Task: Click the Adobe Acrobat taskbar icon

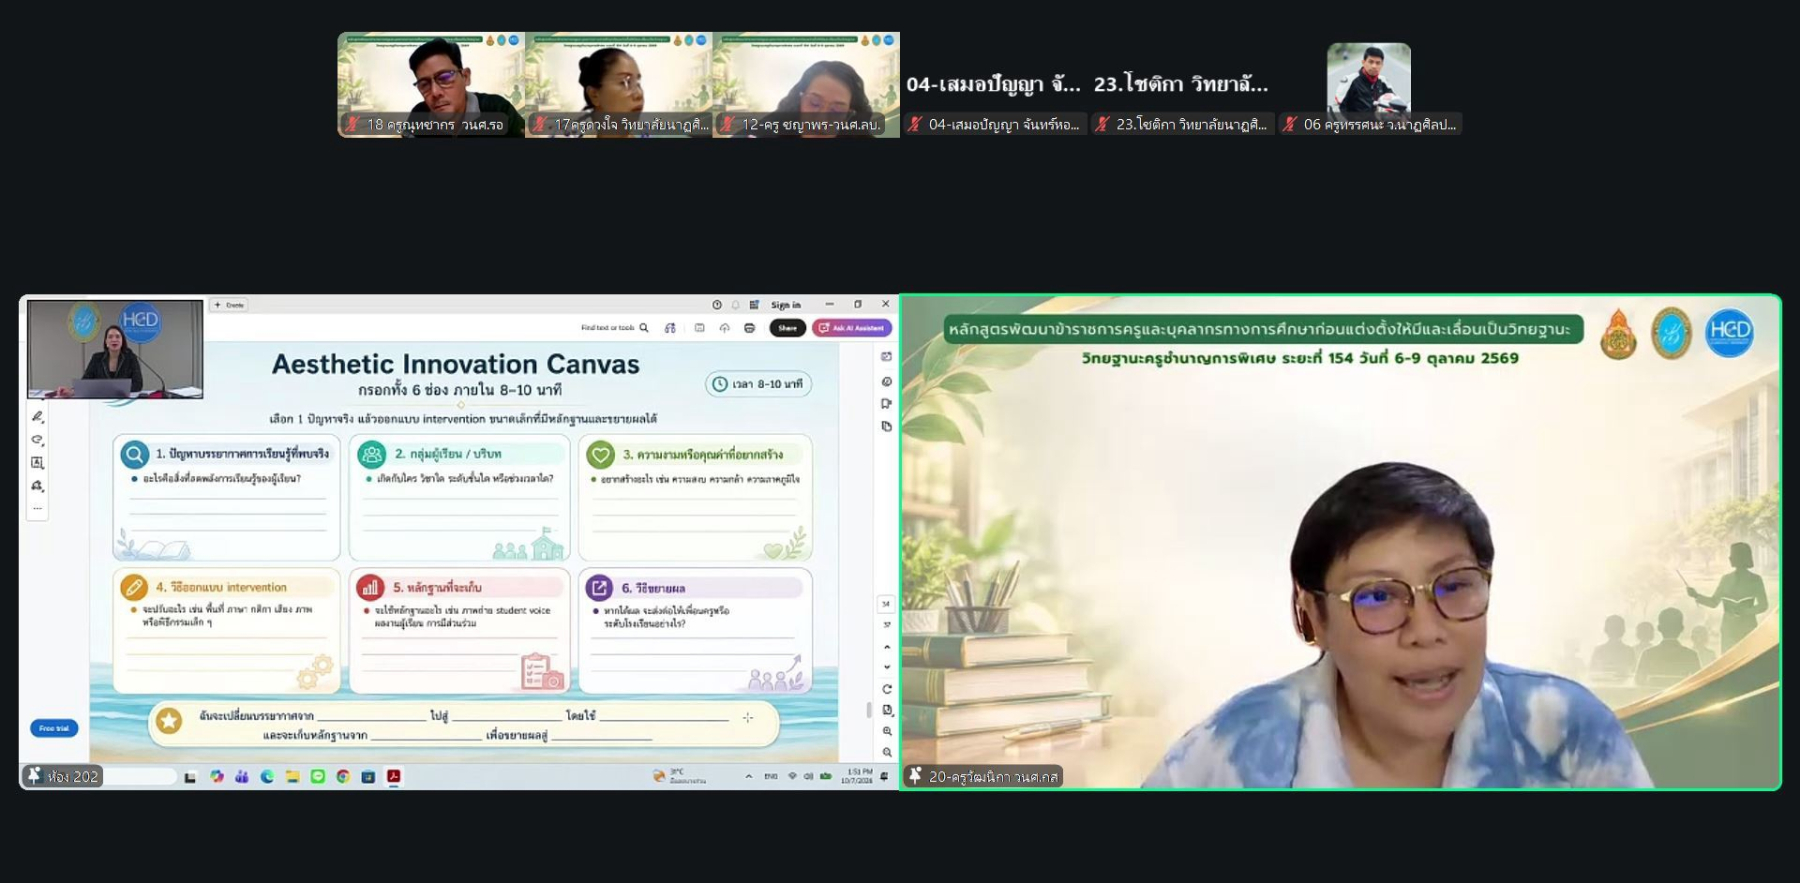Action: click(x=394, y=776)
